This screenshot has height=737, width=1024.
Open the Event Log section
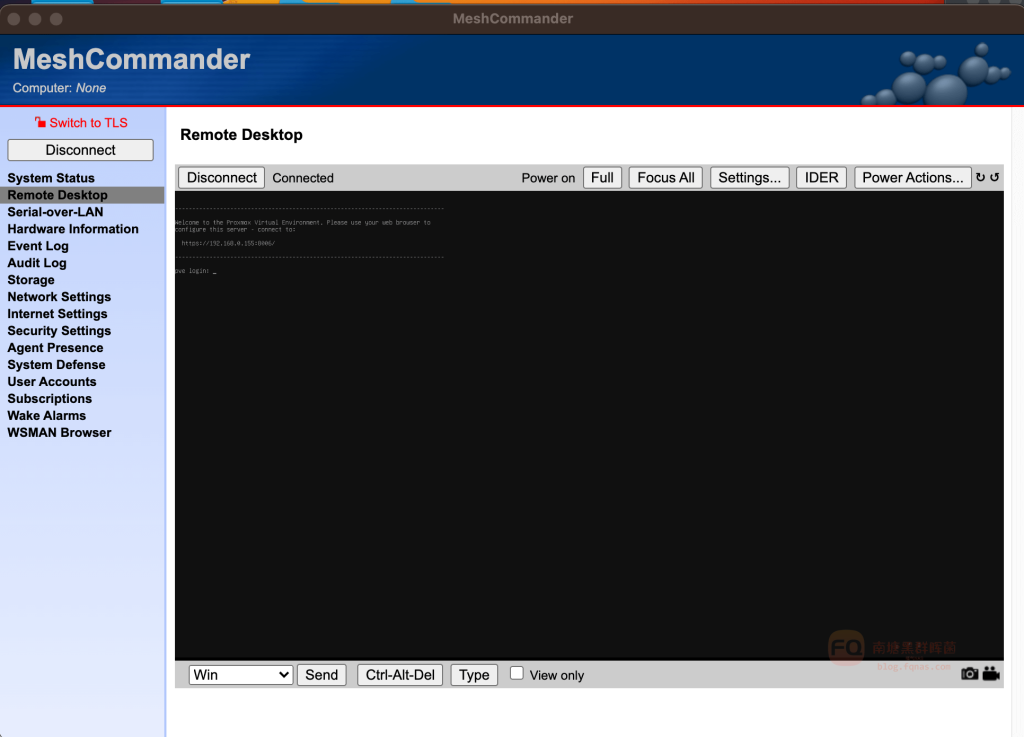click(x=38, y=246)
